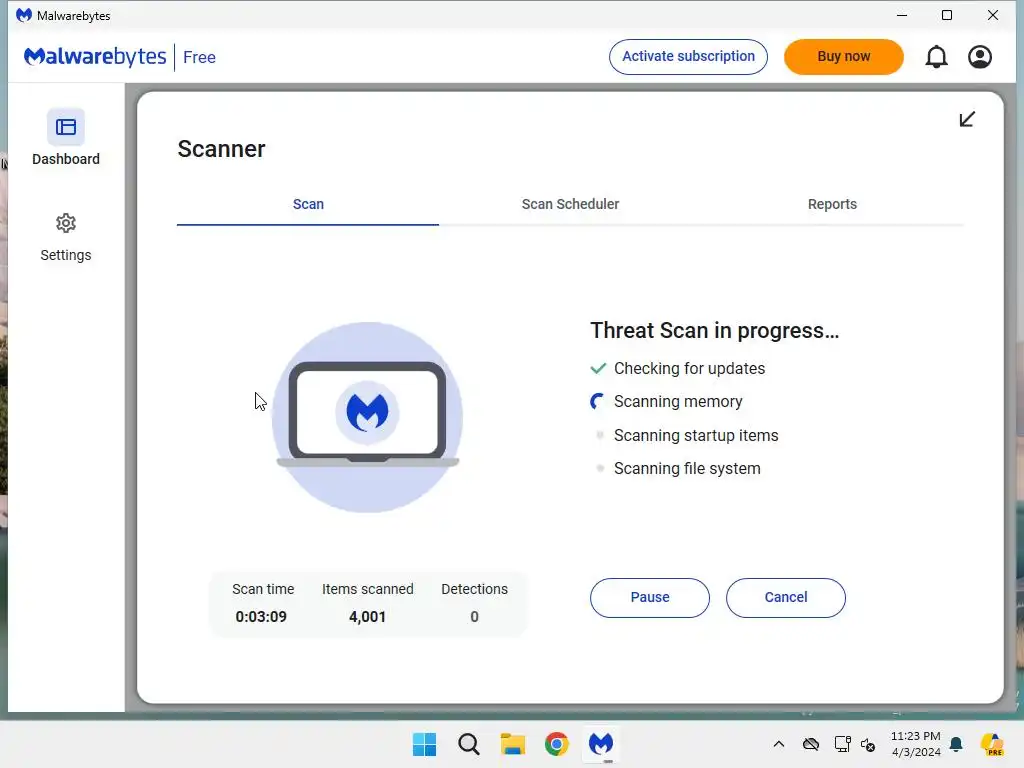Click the scan time value 0:03:09
The image size is (1024, 768).
pos(261,616)
